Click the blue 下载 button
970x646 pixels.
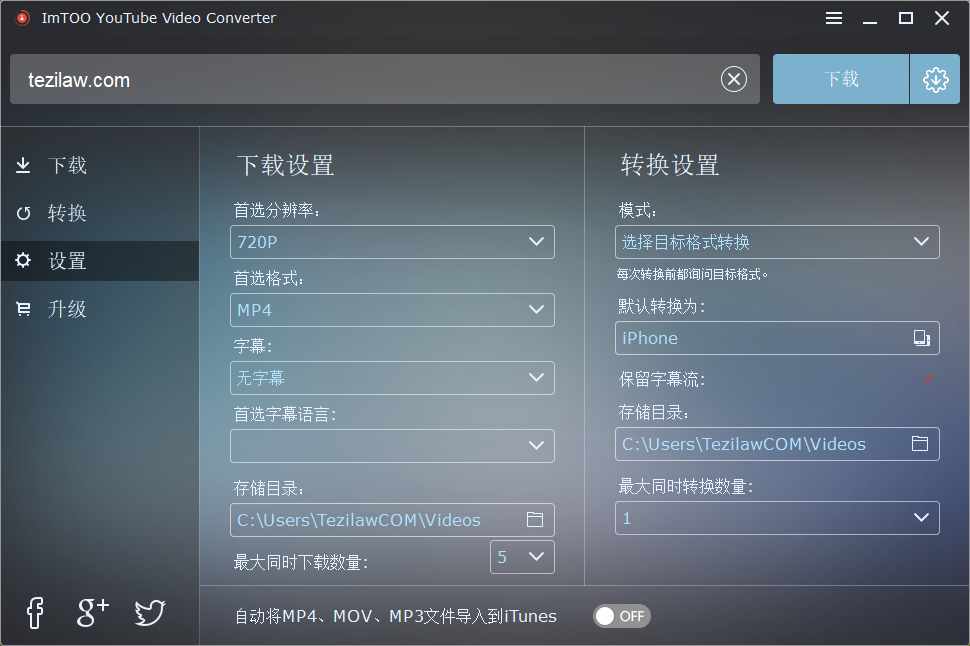841,80
